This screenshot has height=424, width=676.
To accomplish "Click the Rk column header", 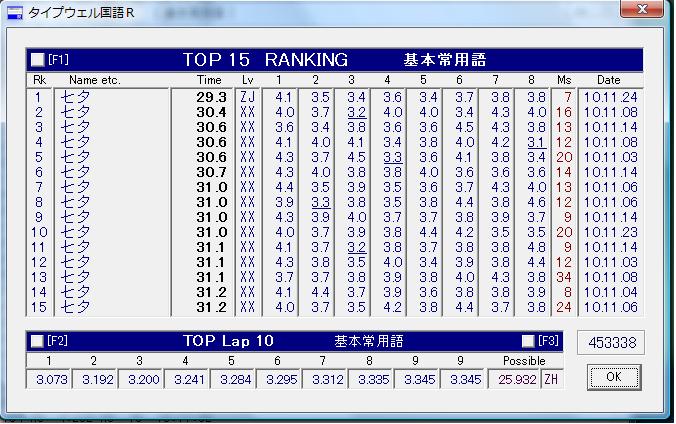I will (39, 80).
